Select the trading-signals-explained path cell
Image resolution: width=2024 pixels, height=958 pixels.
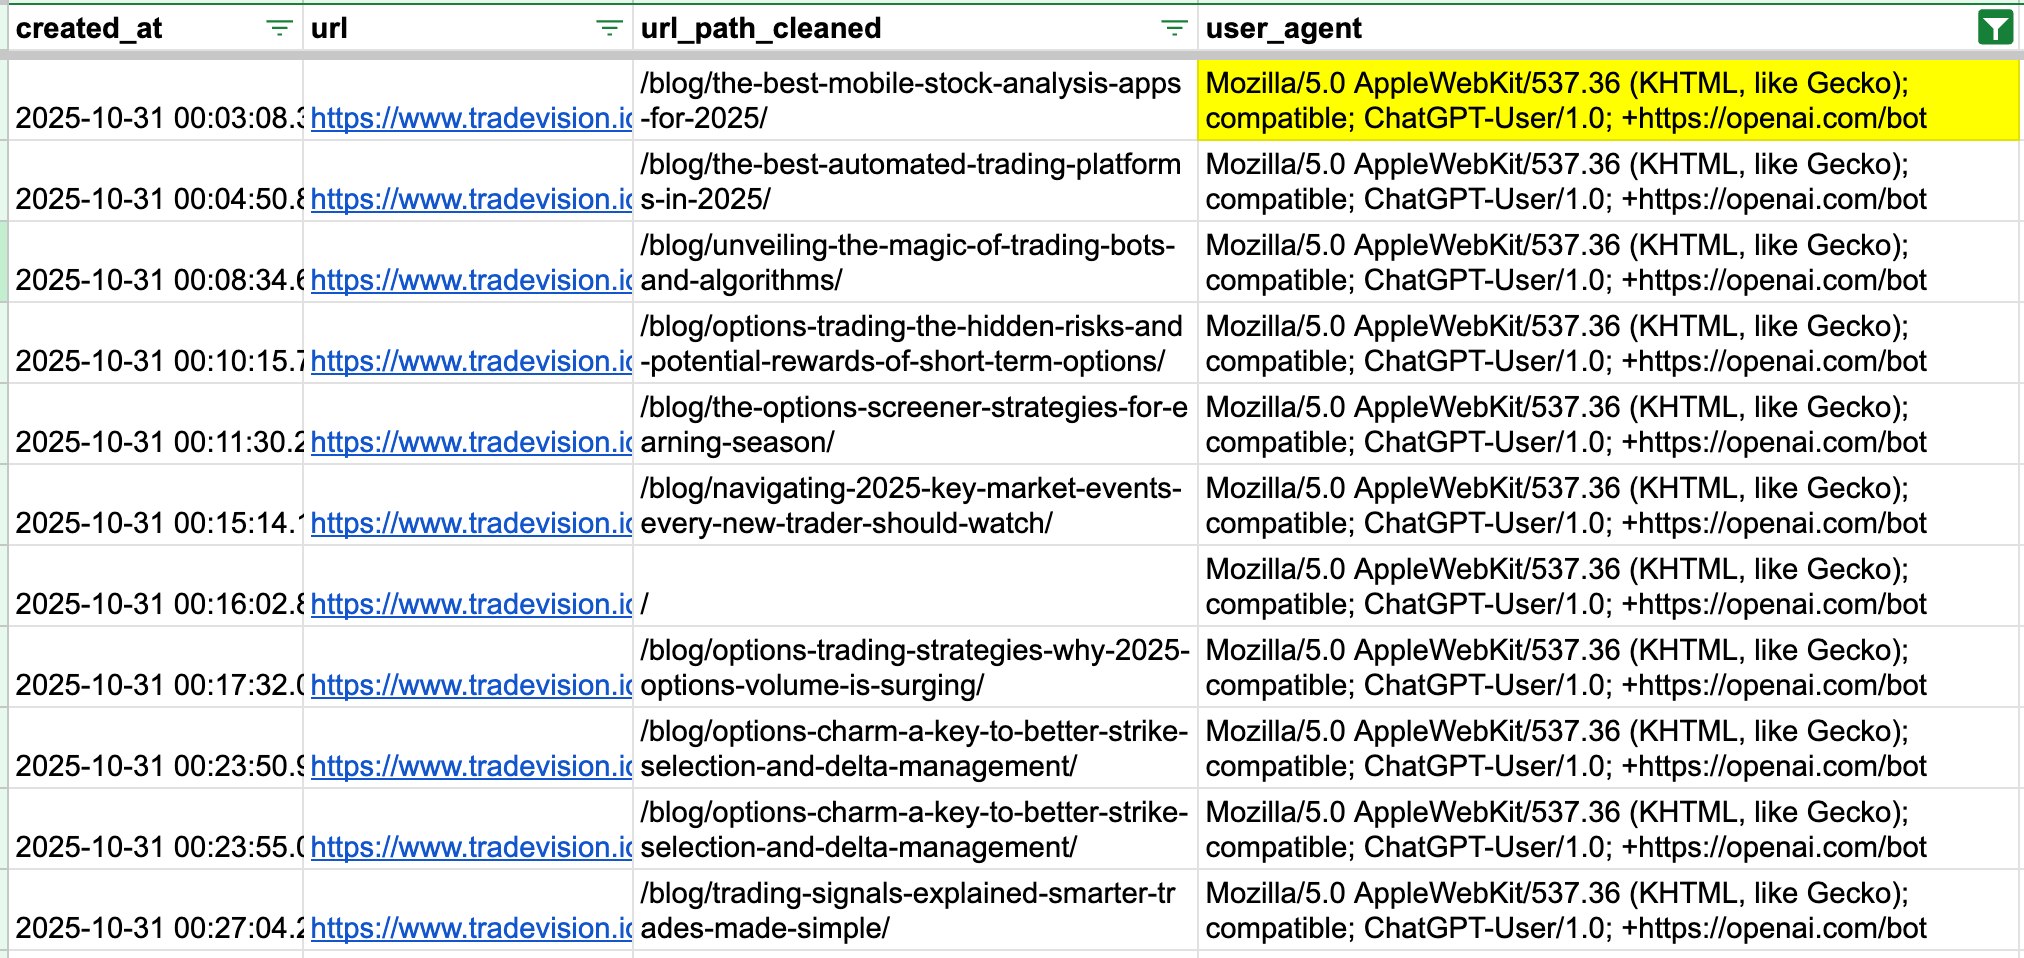[915, 910]
